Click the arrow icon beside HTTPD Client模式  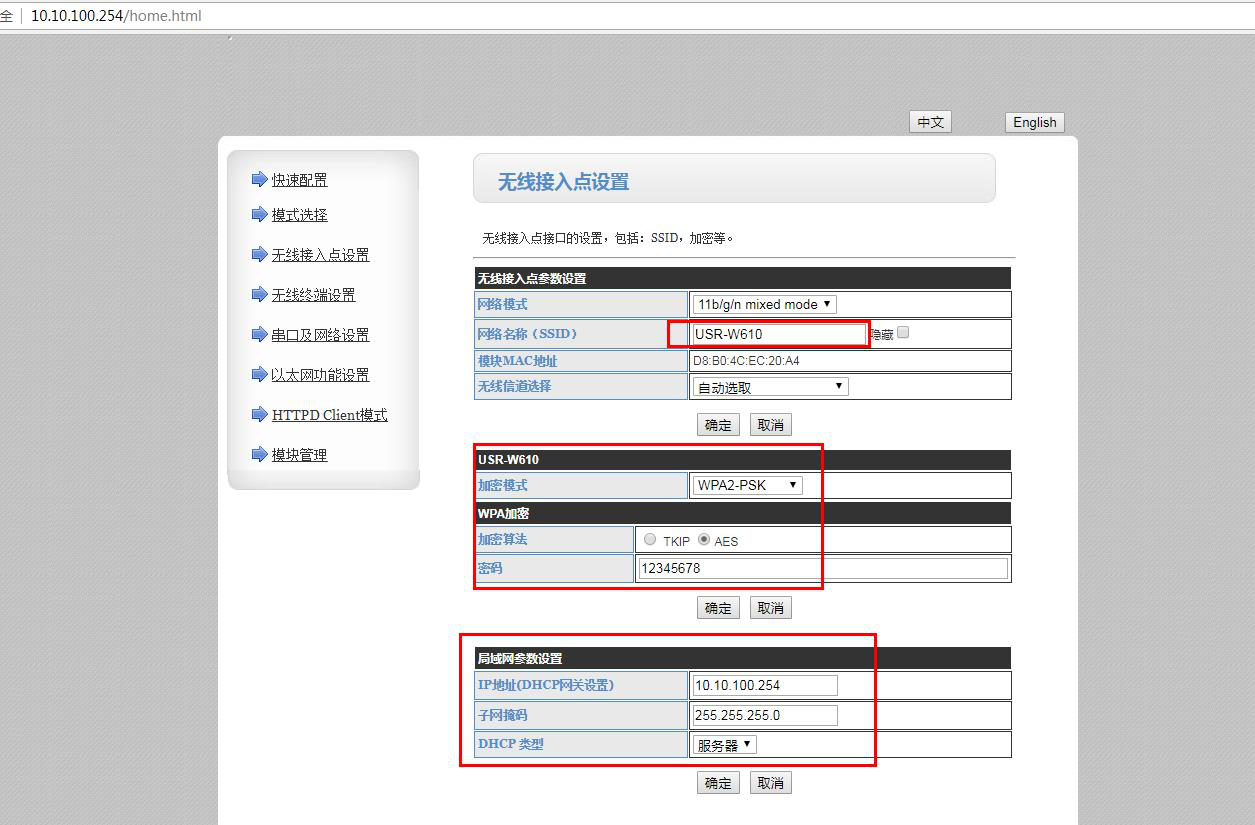(259, 415)
